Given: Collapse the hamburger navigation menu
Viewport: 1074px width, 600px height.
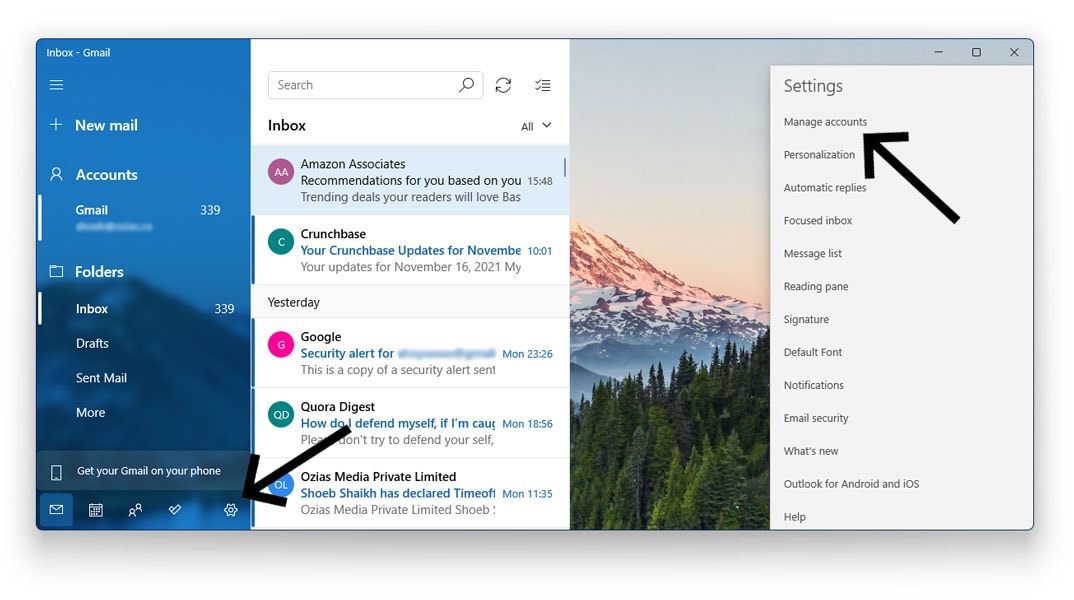Looking at the screenshot, I should (x=56, y=85).
